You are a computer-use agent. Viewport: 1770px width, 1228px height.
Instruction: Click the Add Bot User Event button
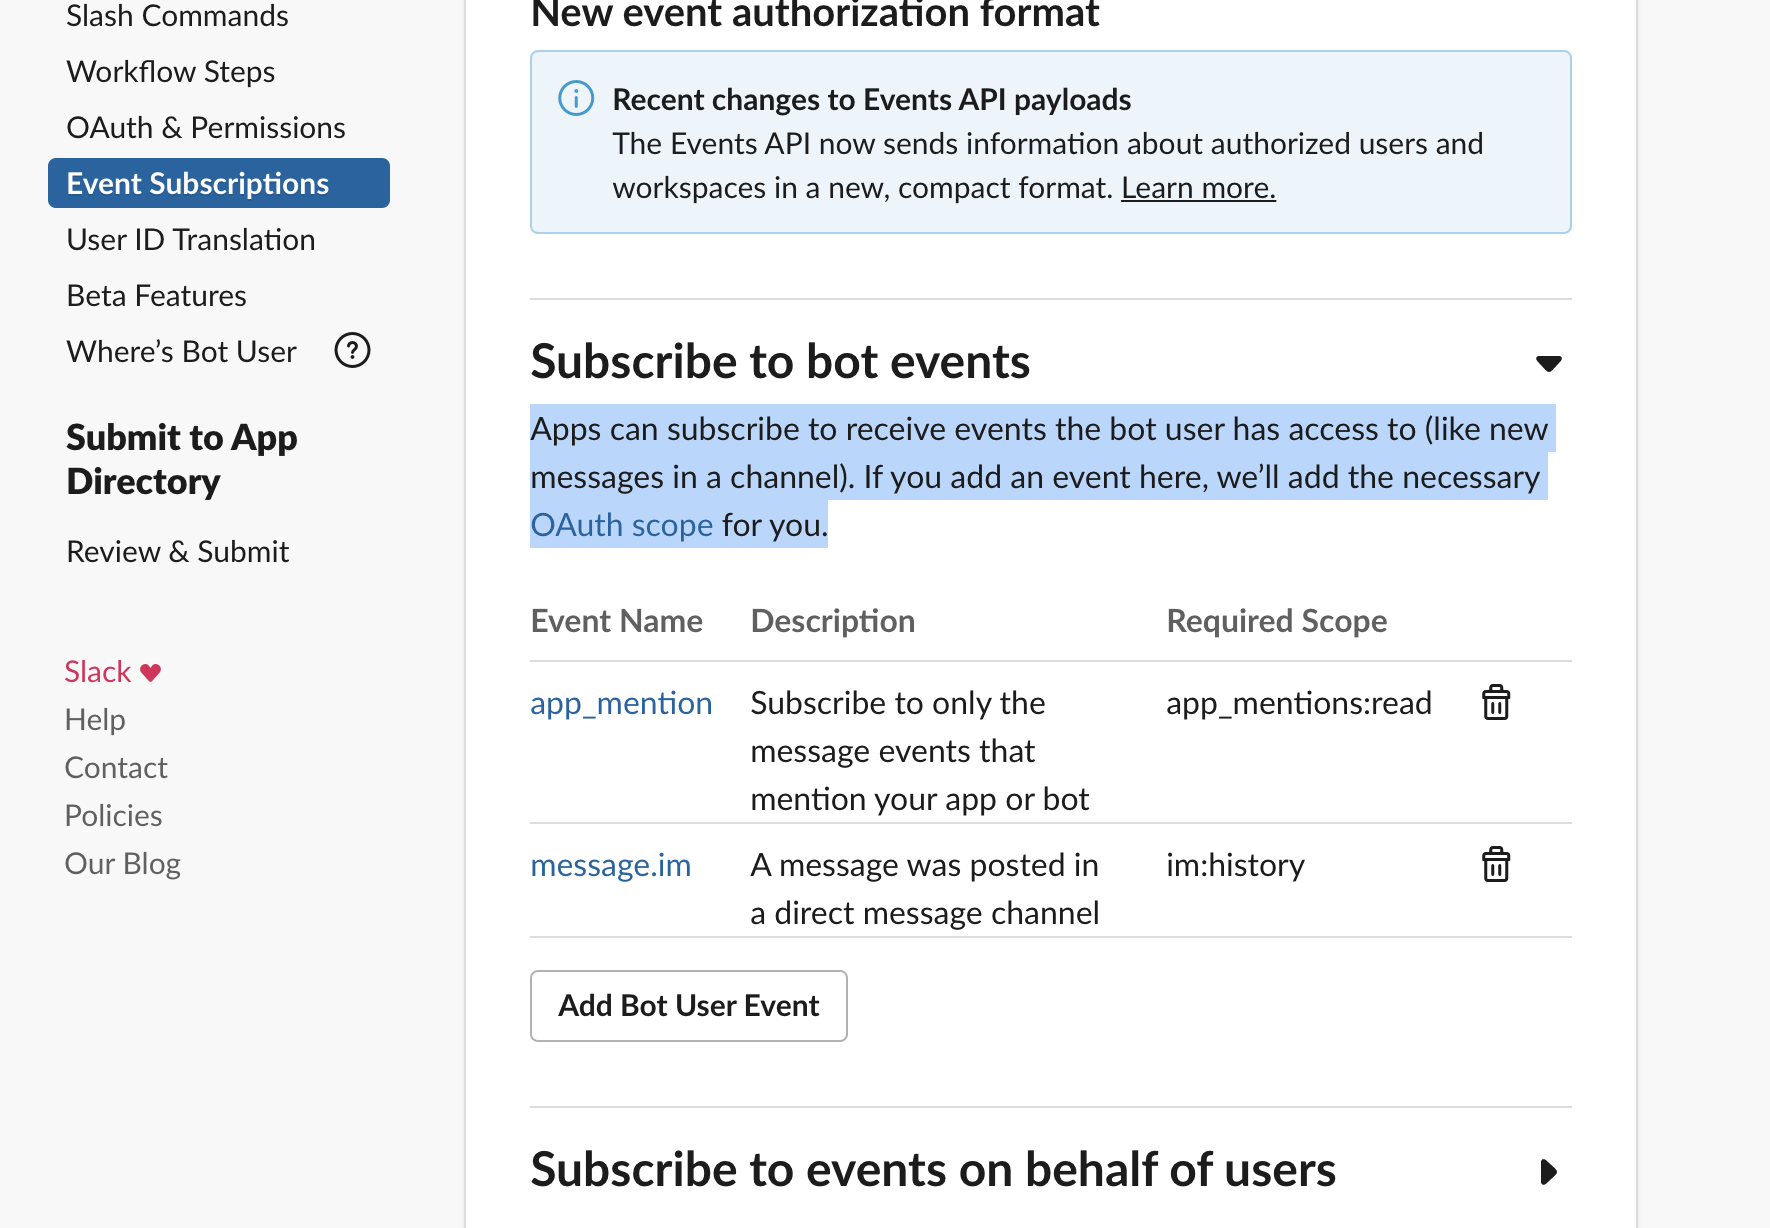(688, 1006)
